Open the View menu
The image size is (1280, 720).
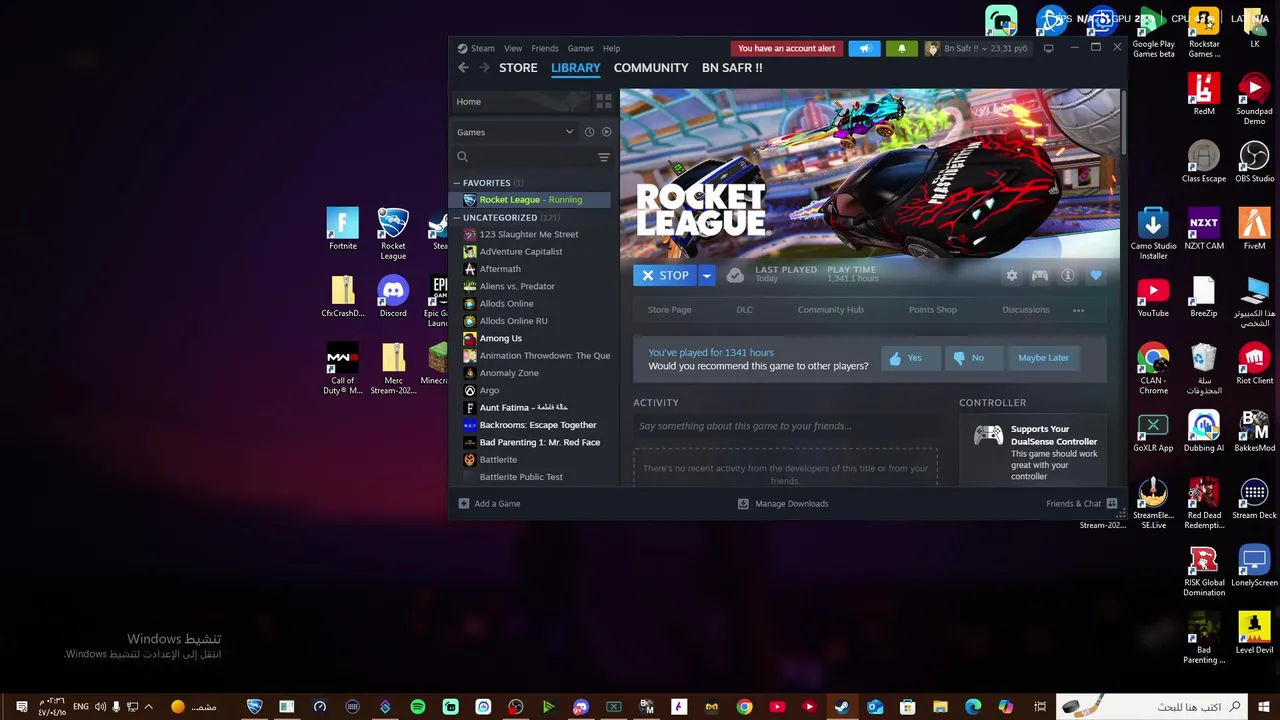(x=513, y=48)
